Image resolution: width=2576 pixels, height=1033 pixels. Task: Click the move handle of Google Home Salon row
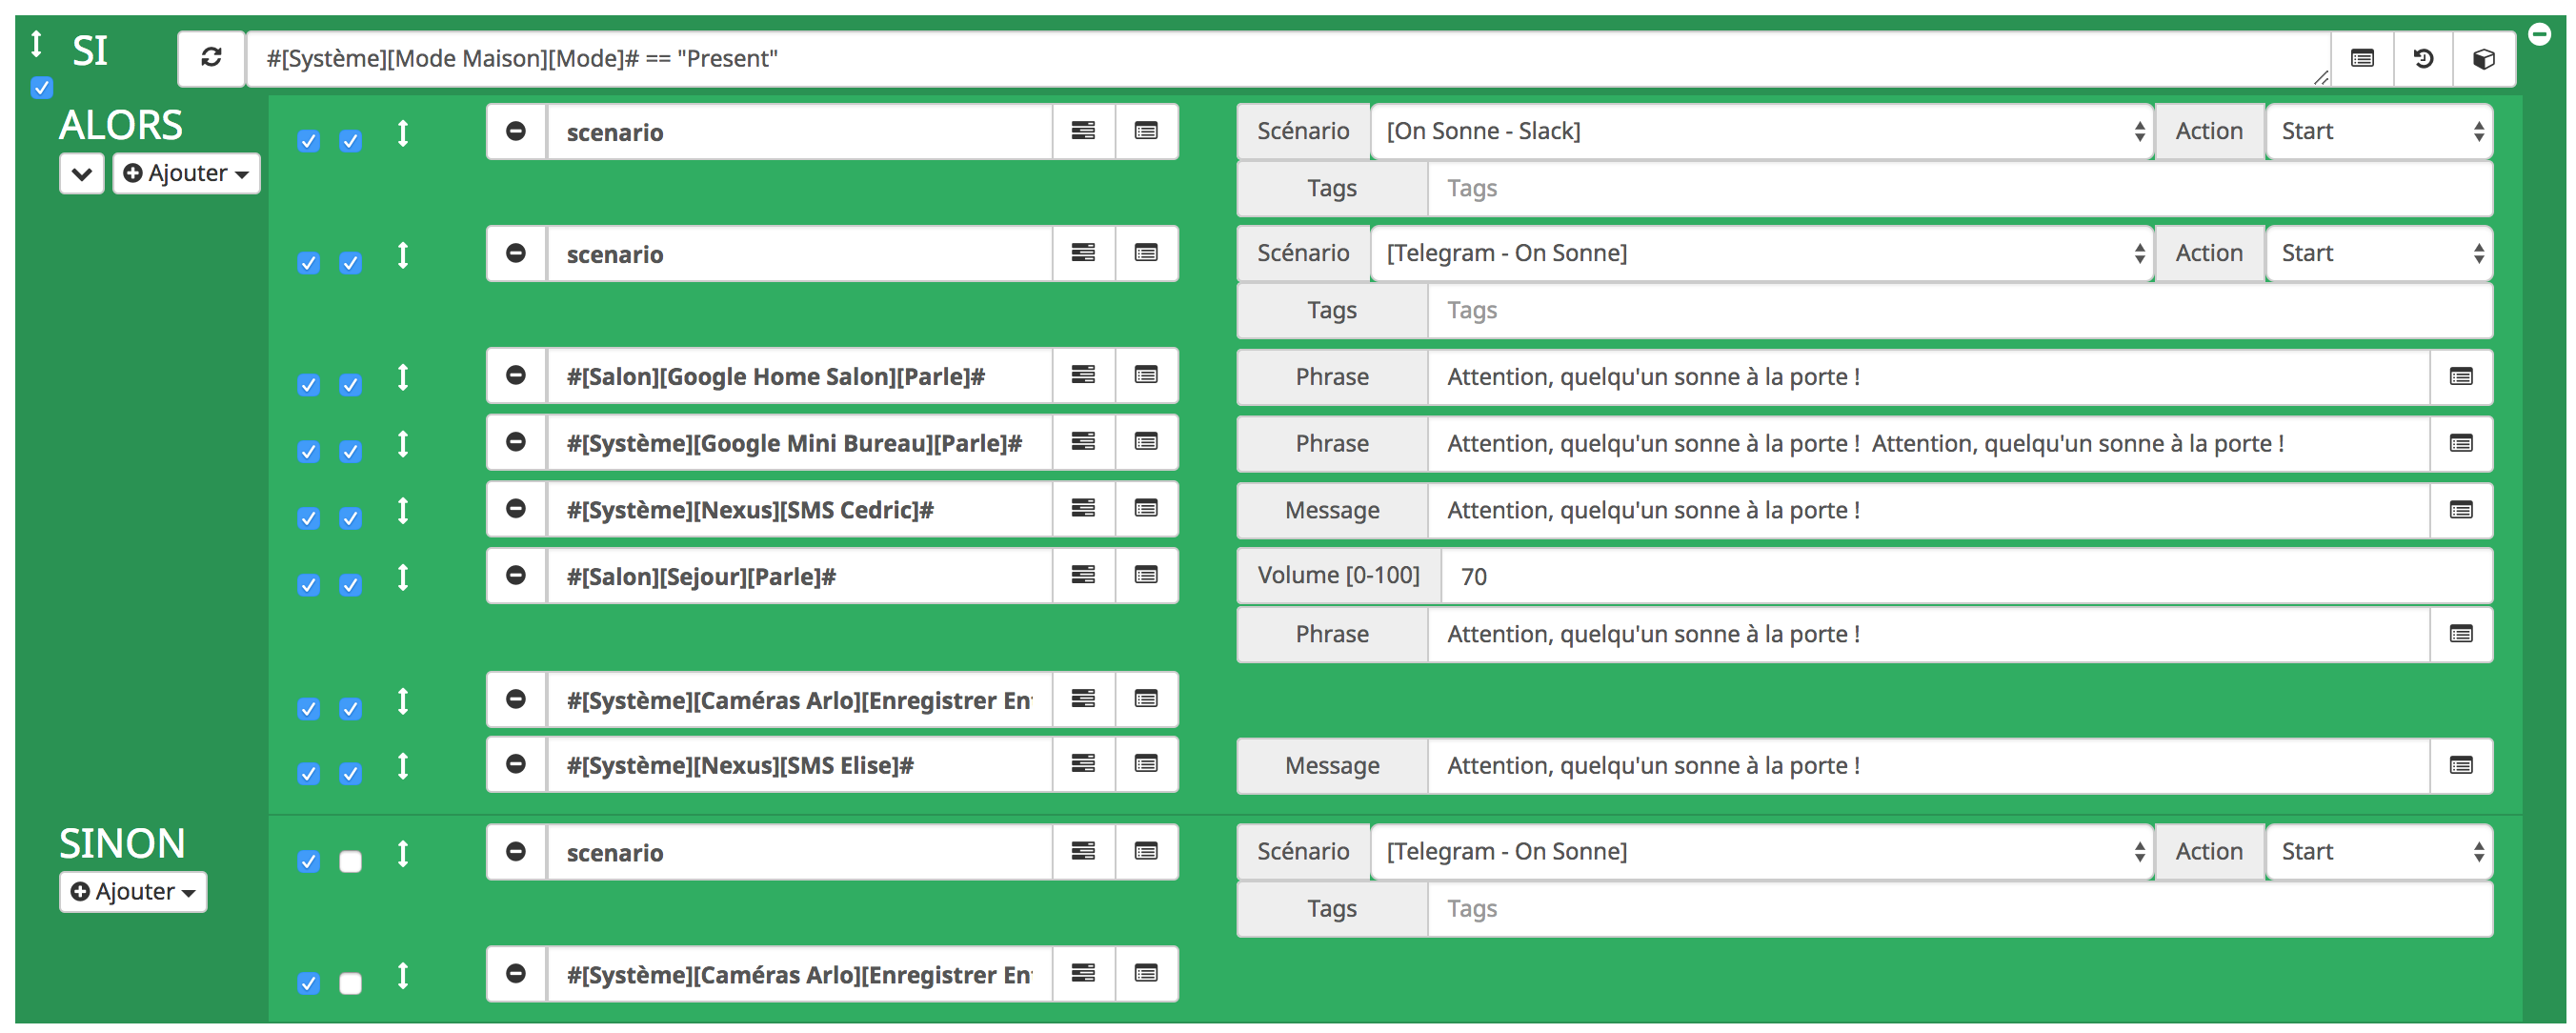coord(403,377)
